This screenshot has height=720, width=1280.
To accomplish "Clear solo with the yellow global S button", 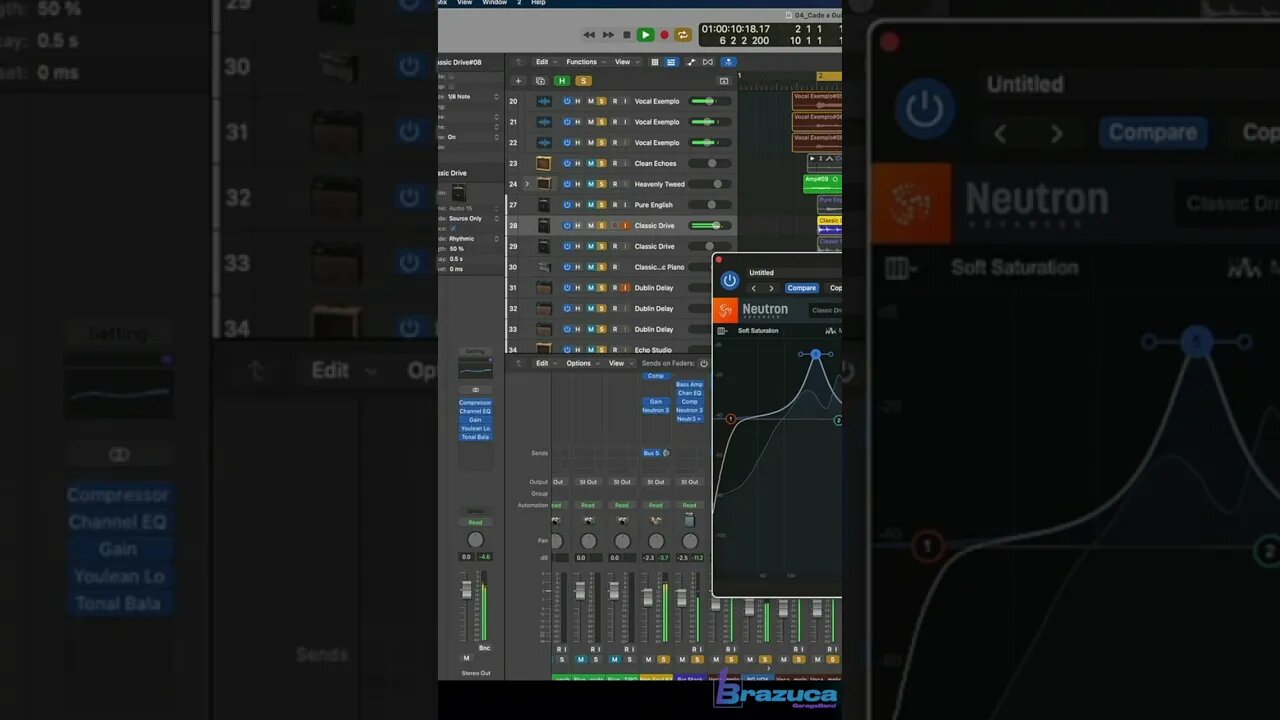I will click(583, 81).
